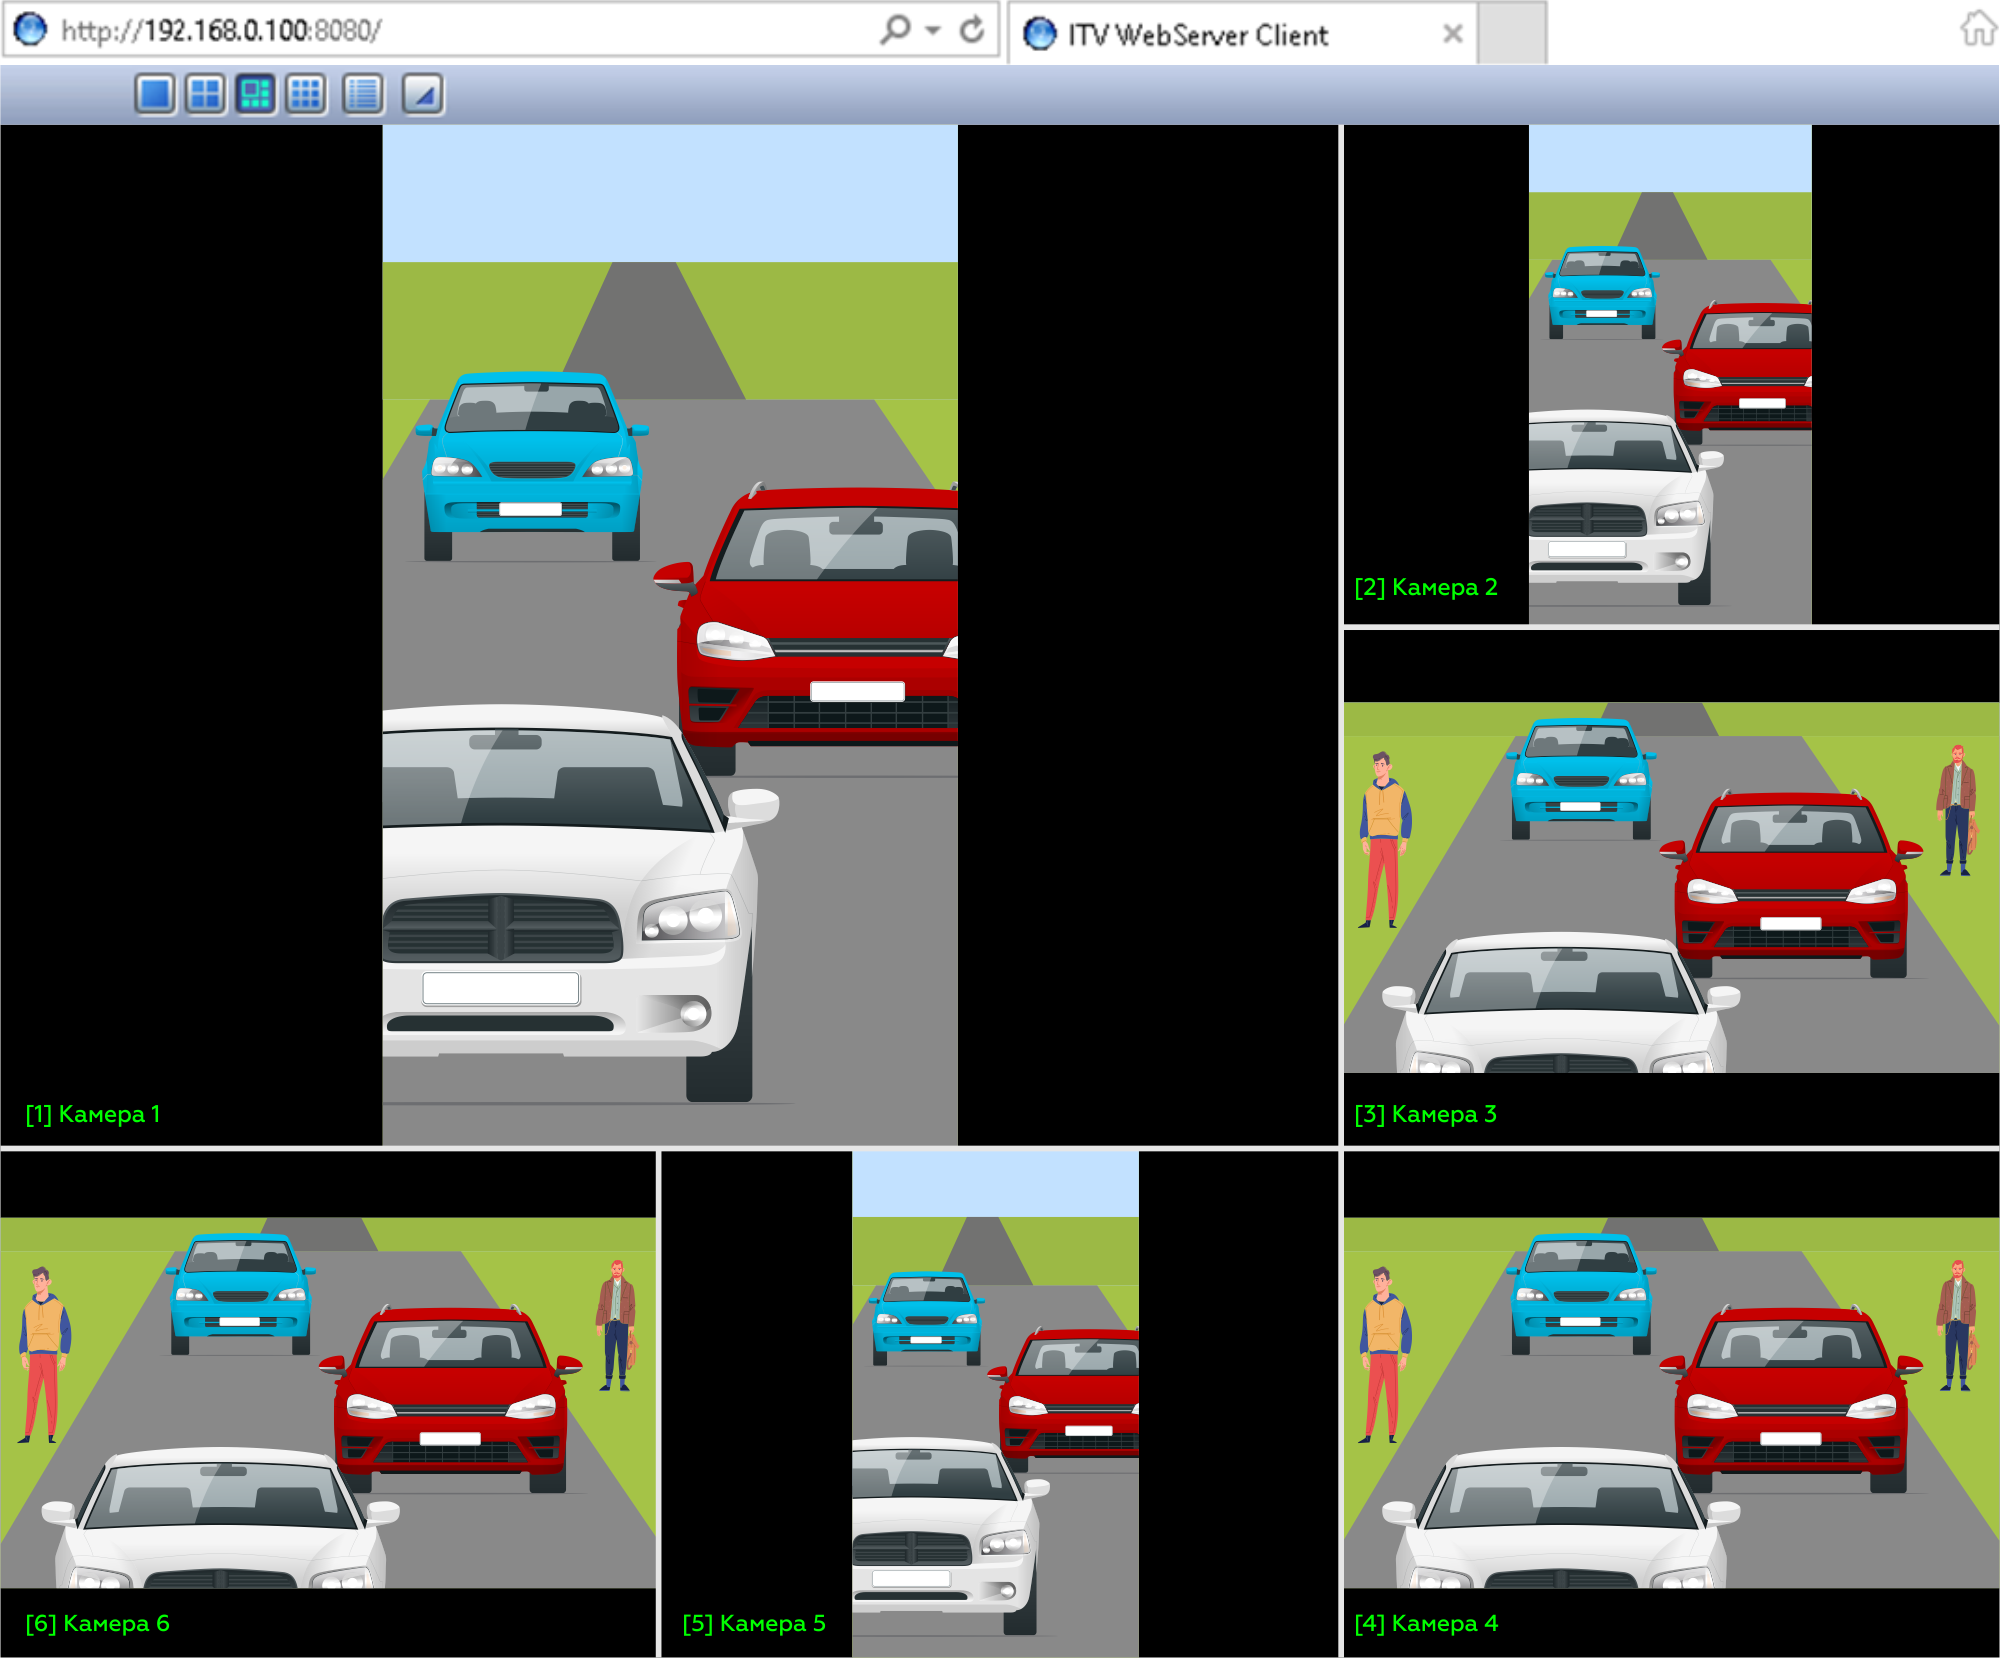This screenshot has height=1658, width=2000.
Task: Click the globe icon in address bar
Action: click(30, 29)
